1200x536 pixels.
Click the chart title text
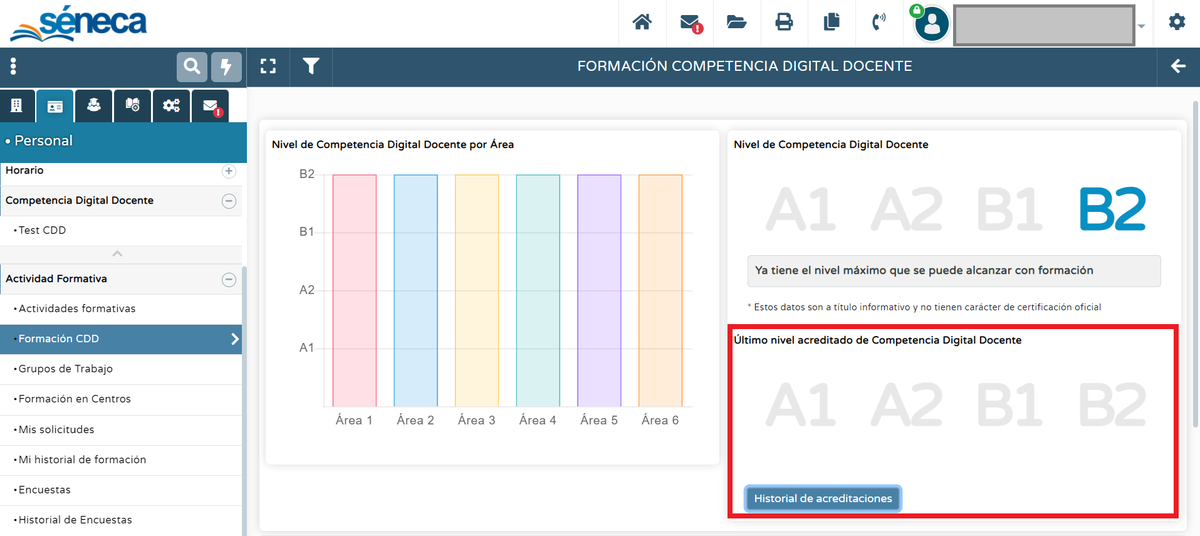(393, 145)
